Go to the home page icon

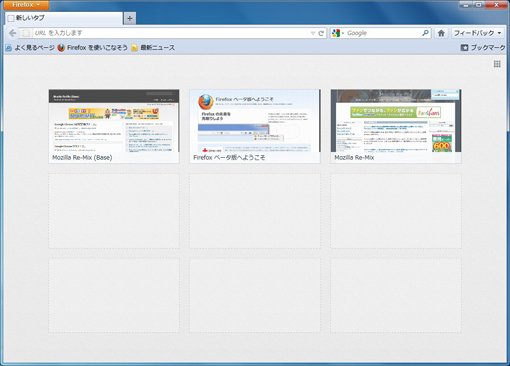441,33
